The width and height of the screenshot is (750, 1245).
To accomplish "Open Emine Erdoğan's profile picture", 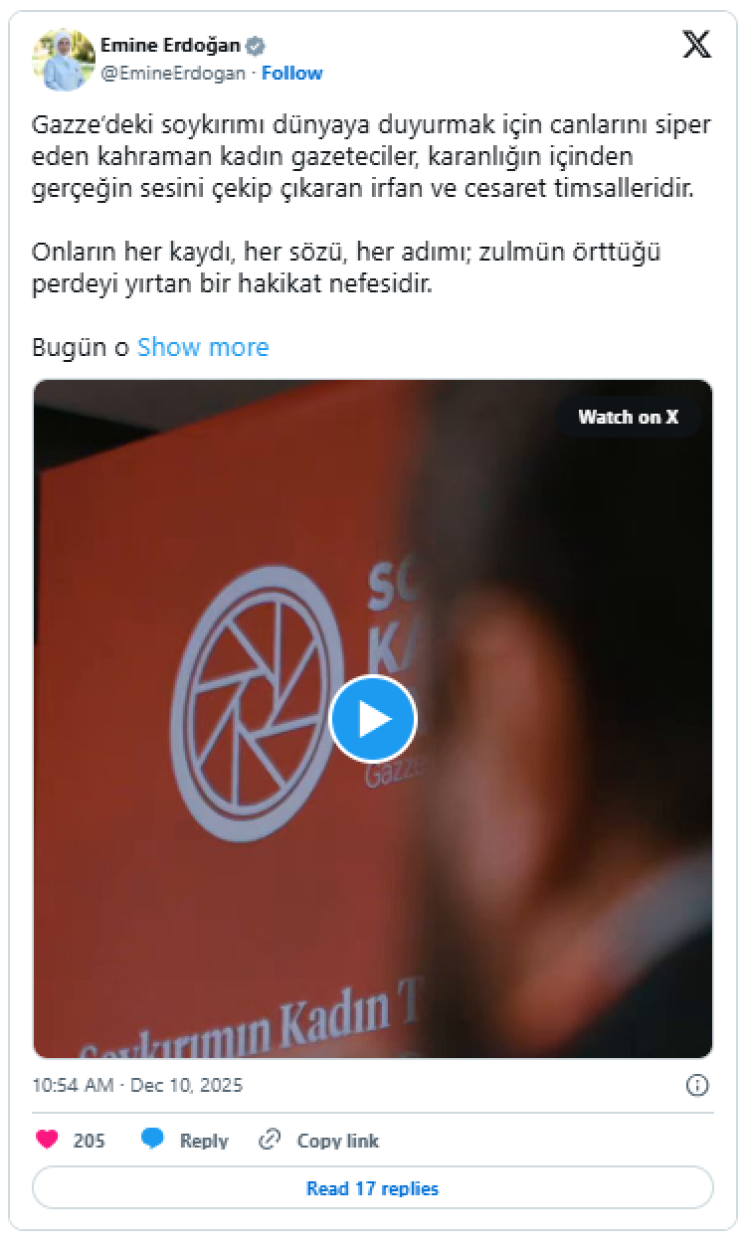I will [63, 60].
